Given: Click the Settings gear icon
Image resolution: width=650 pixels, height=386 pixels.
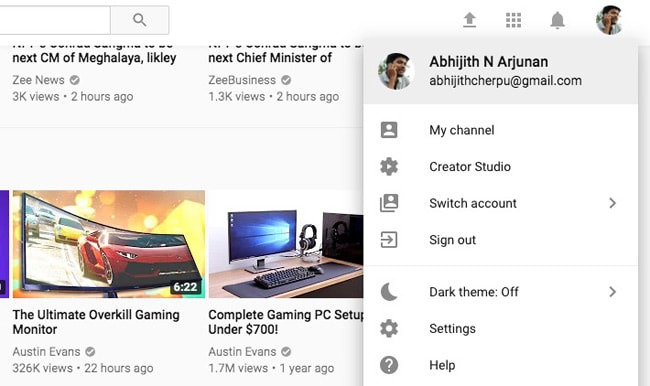Looking at the screenshot, I should 389,328.
